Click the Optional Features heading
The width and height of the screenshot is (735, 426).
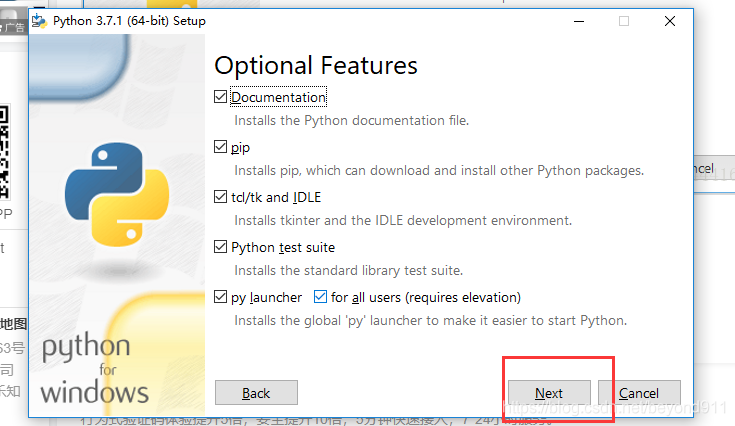316,66
